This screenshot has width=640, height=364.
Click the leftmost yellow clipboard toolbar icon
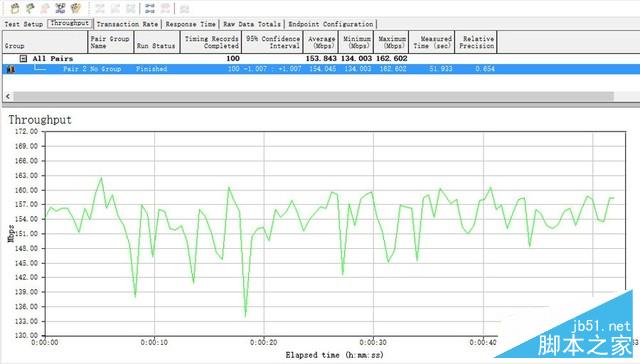tap(15, 8)
